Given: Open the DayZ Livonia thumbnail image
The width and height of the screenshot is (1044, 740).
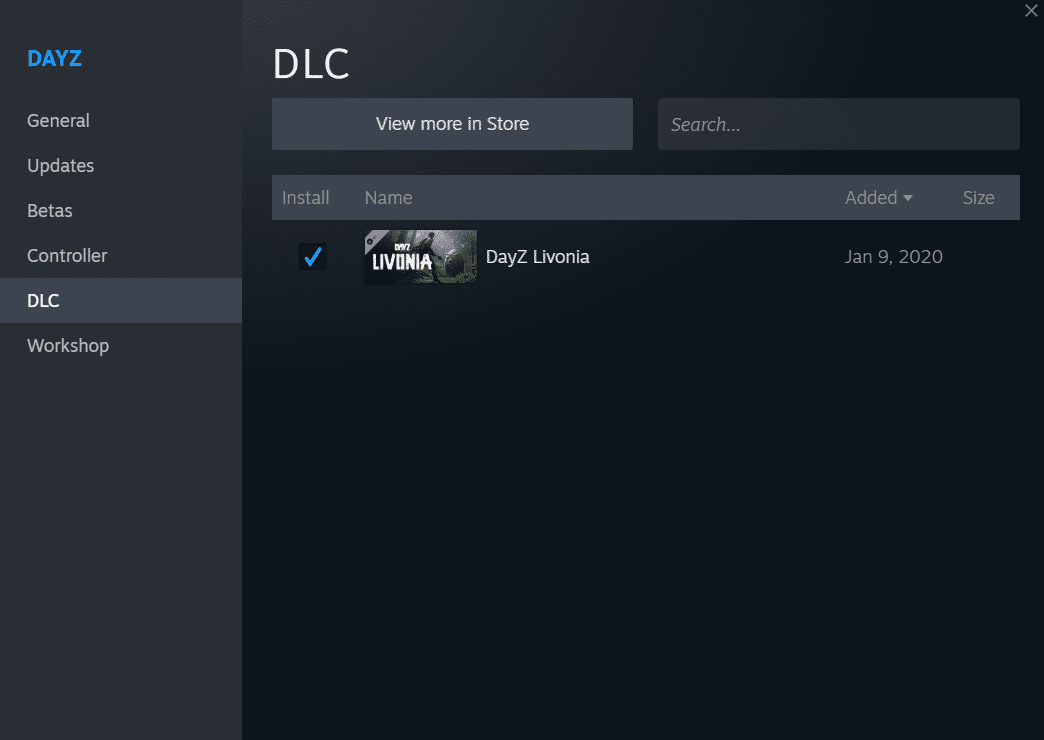Looking at the screenshot, I should point(420,257).
